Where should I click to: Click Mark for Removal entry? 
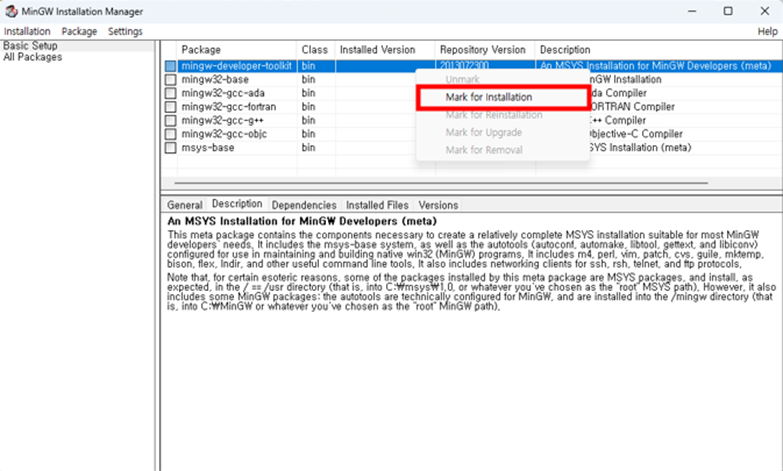pos(484,150)
